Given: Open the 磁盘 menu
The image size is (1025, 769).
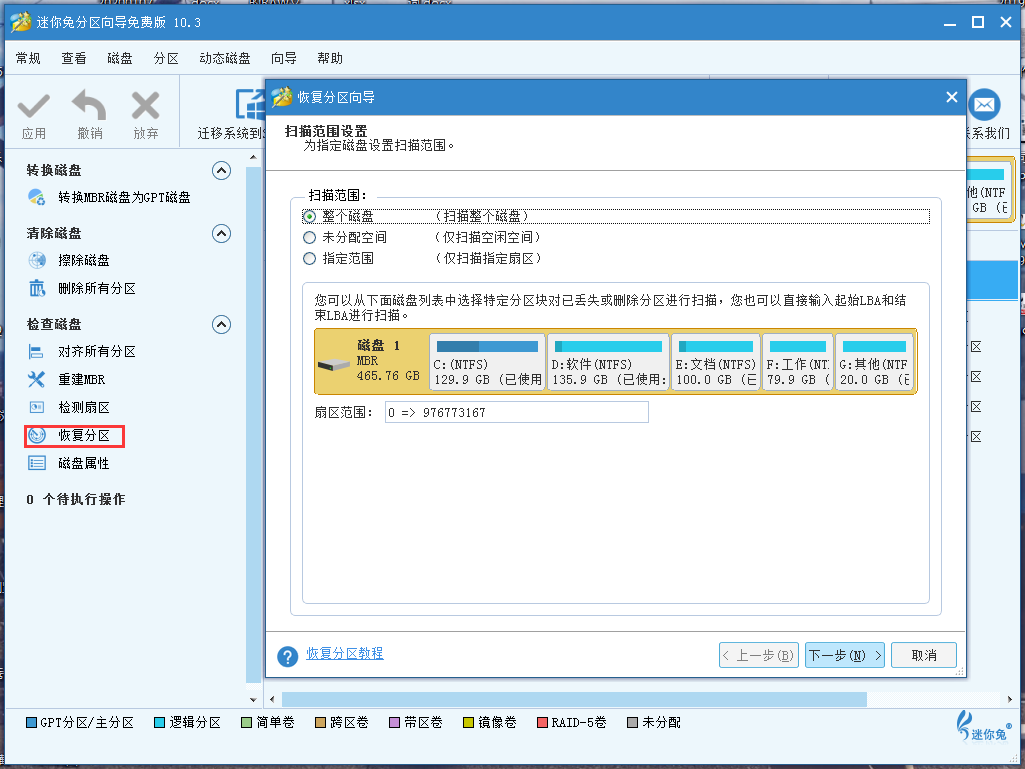Looking at the screenshot, I should [x=120, y=58].
